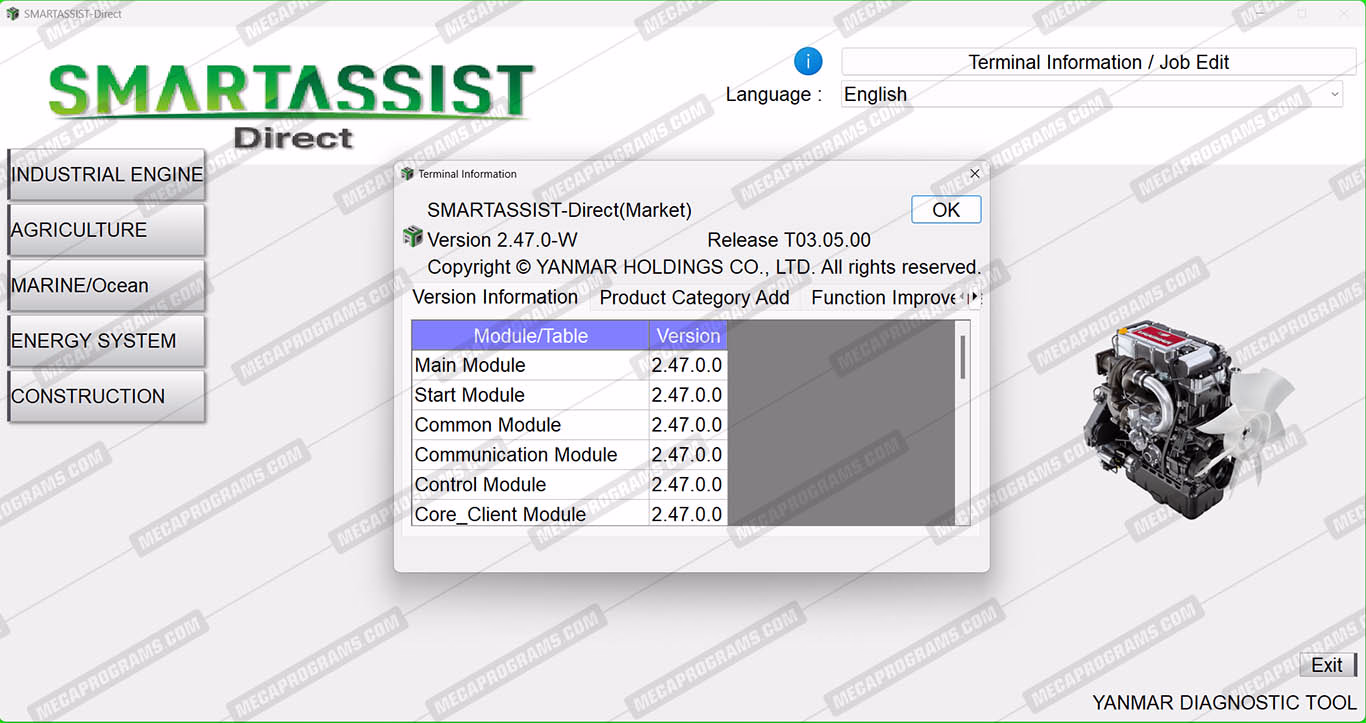The width and height of the screenshot is (1366, 723).
Task: Click the Main Module version 2.47.0.0 cell
Action: click(x=688, y=365)
